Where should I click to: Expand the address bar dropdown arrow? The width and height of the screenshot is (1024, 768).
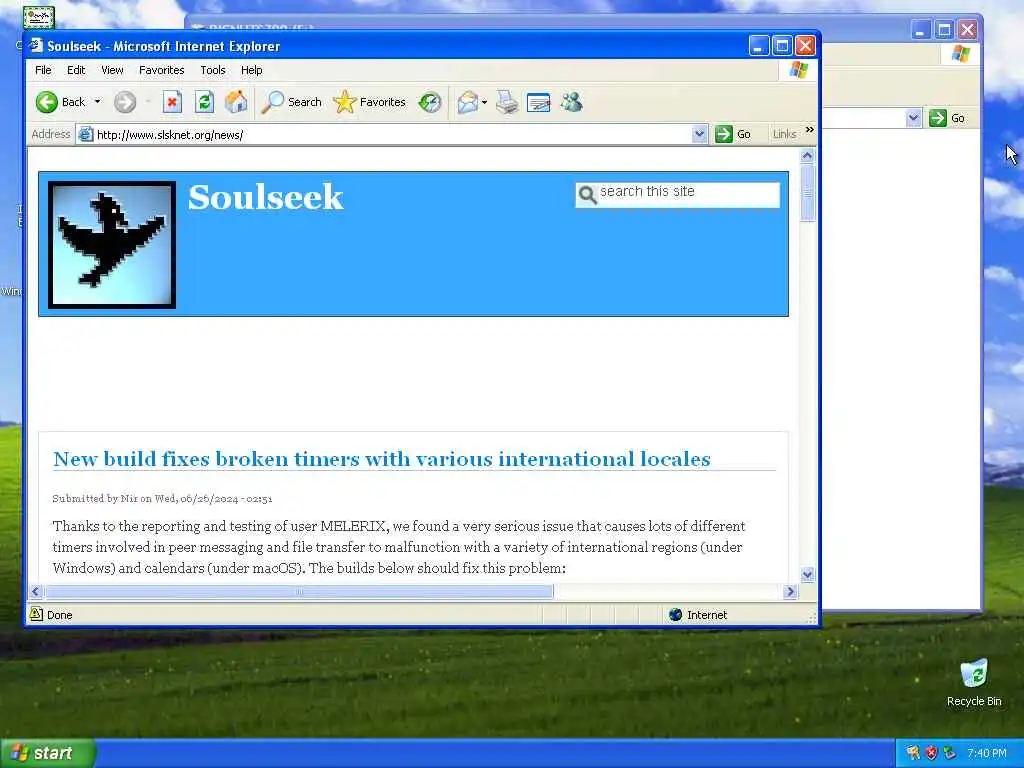pyautogui.click(x=699, y=135)
